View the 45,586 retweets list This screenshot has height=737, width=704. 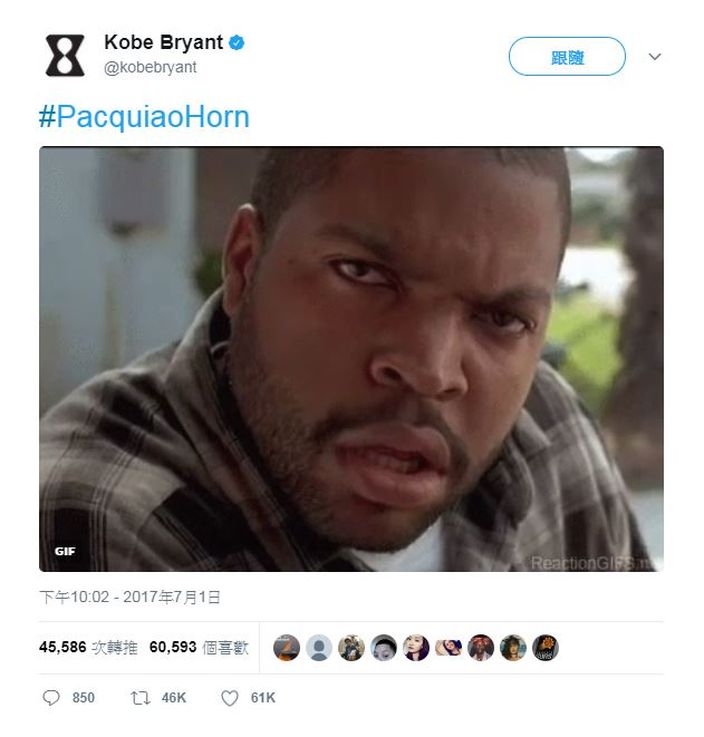click(88, 647)
